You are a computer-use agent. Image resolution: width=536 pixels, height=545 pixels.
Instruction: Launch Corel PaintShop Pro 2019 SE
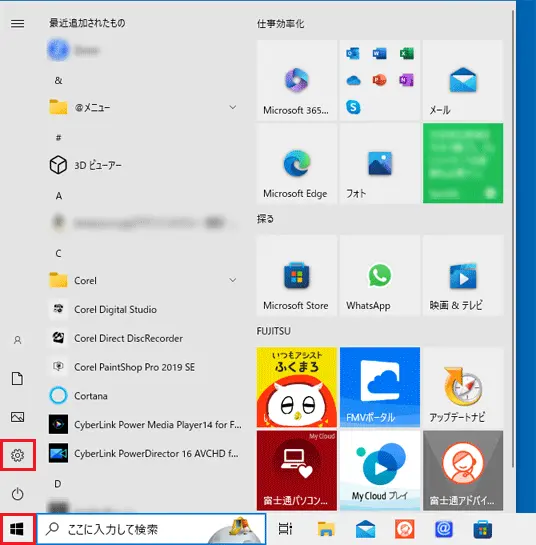click(144, 367)
